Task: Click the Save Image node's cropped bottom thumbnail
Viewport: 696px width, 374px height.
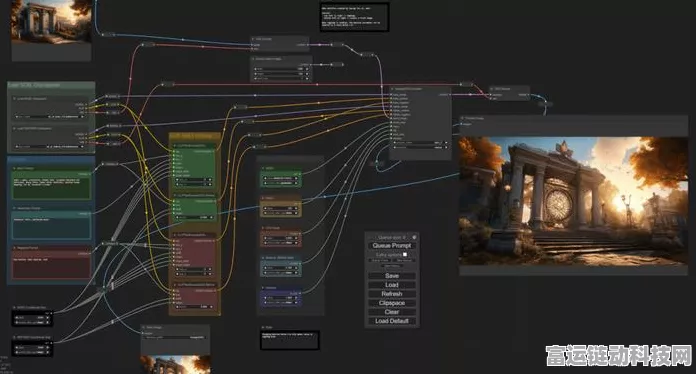Action: point(176,364)
